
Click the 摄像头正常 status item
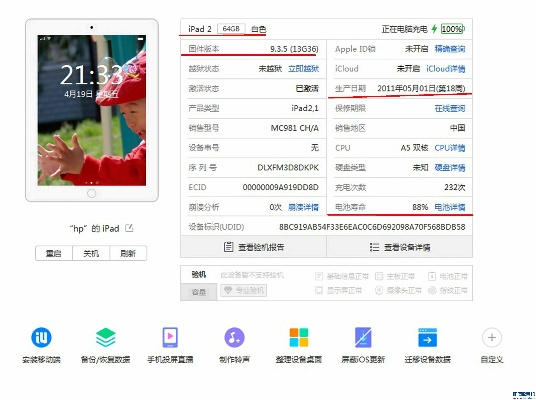click(399, 290)
